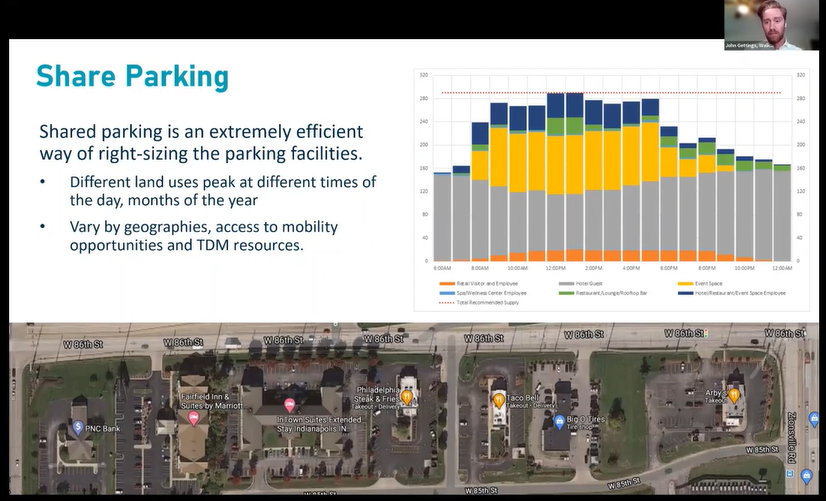Click the Taco Bell restaurant pin
826x501 pixels.
pyautogui.click(x=498, y=401)
